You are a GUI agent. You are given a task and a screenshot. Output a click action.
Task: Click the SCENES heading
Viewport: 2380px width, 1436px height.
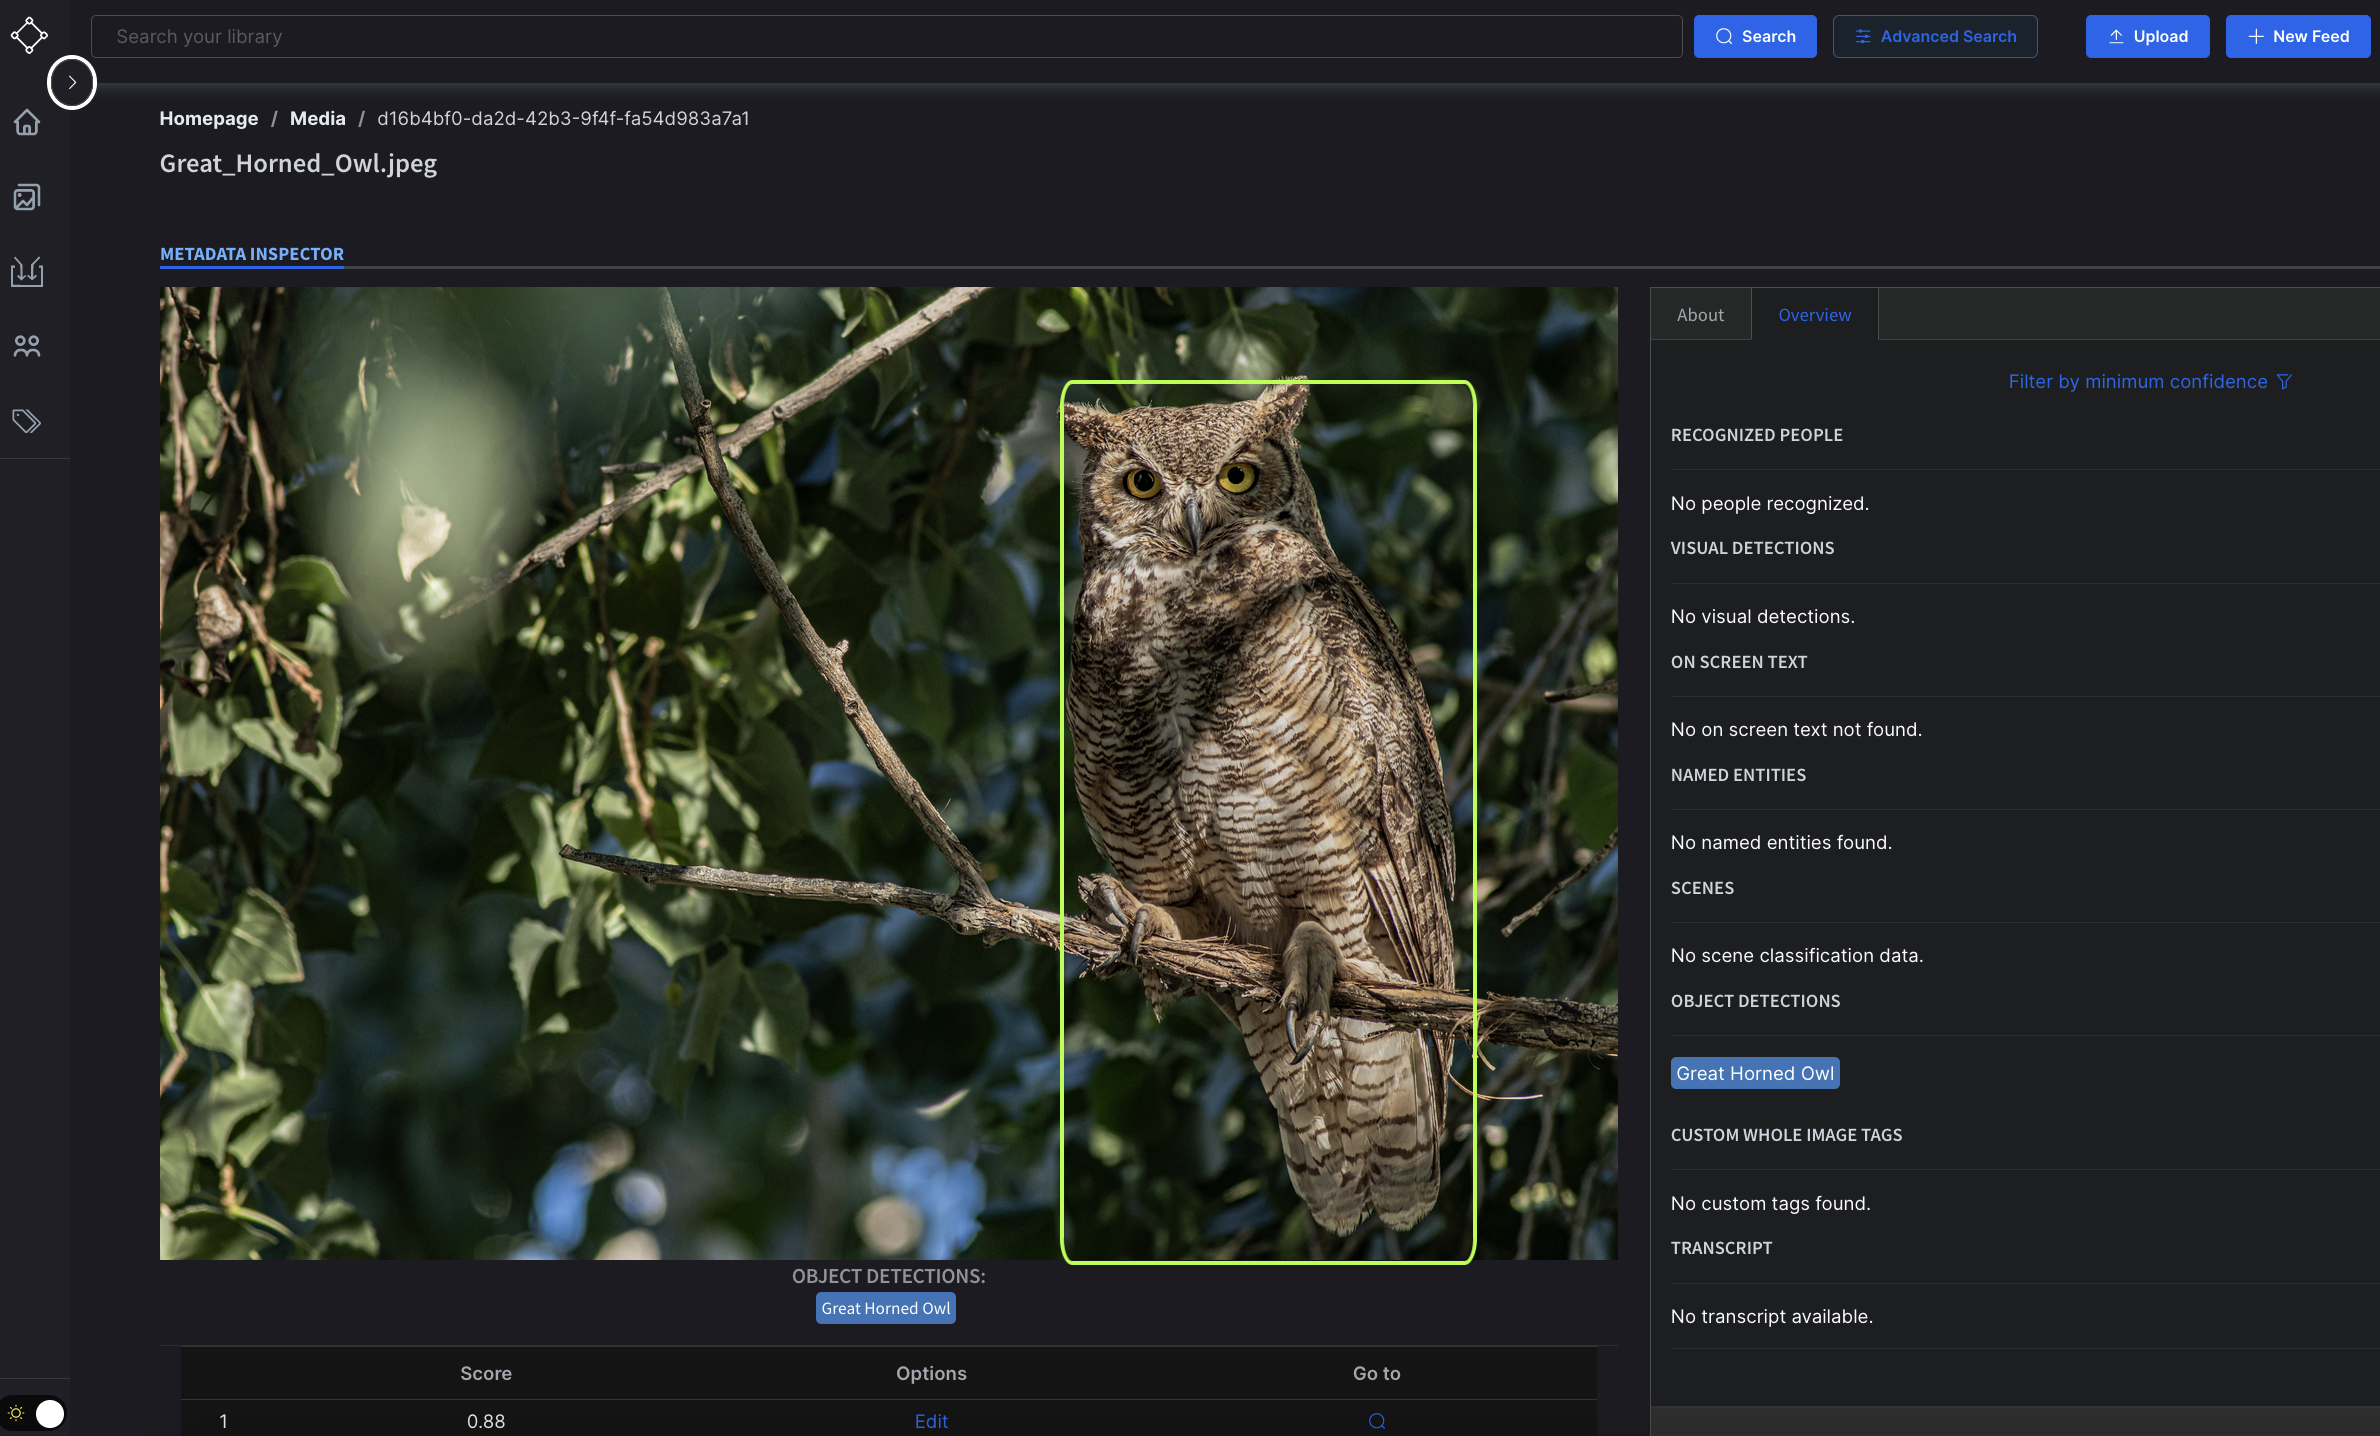coord(1702,888)
